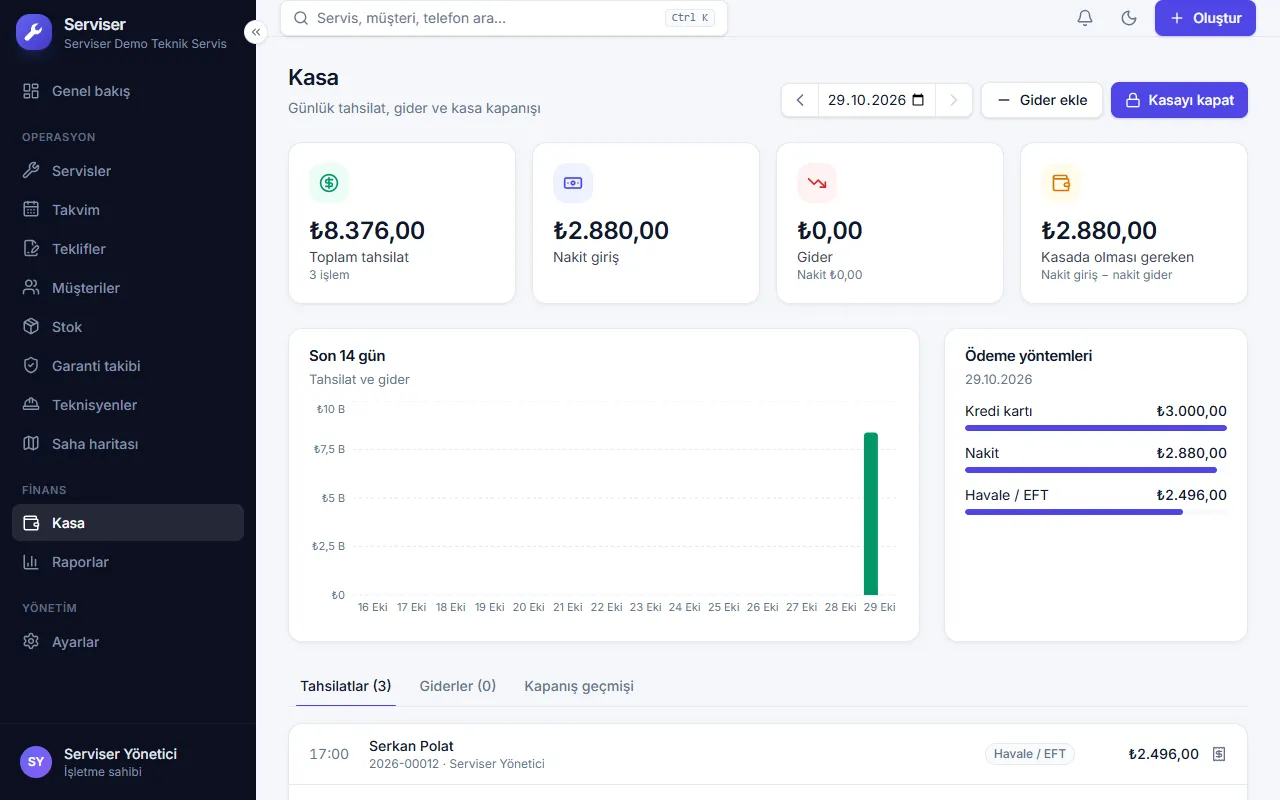This screenshot has width=1280, height=800.
Task: Click ₺8.376,00 total collection amount
Action: click(x=367, y=230)
